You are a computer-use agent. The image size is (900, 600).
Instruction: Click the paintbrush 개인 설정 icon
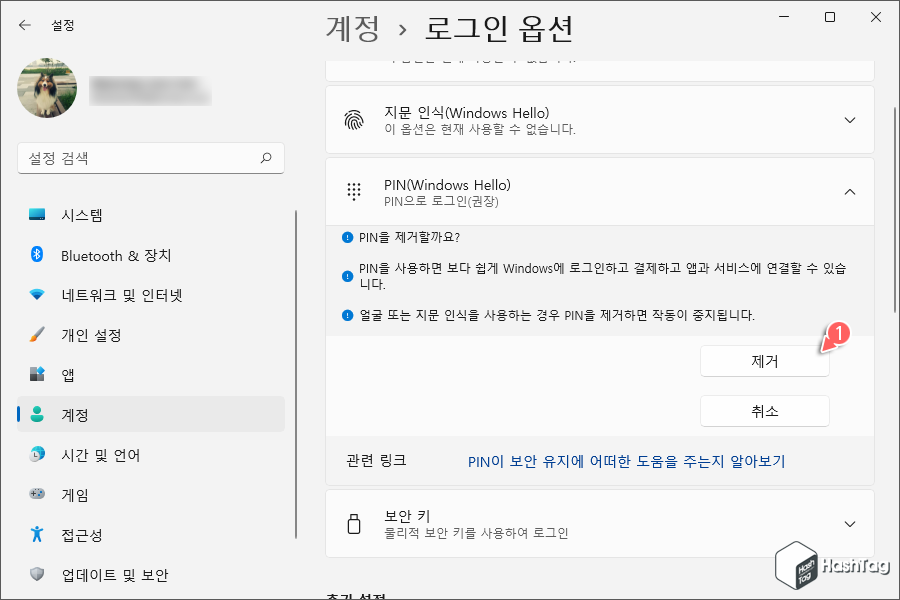click(x=37, y=334)
